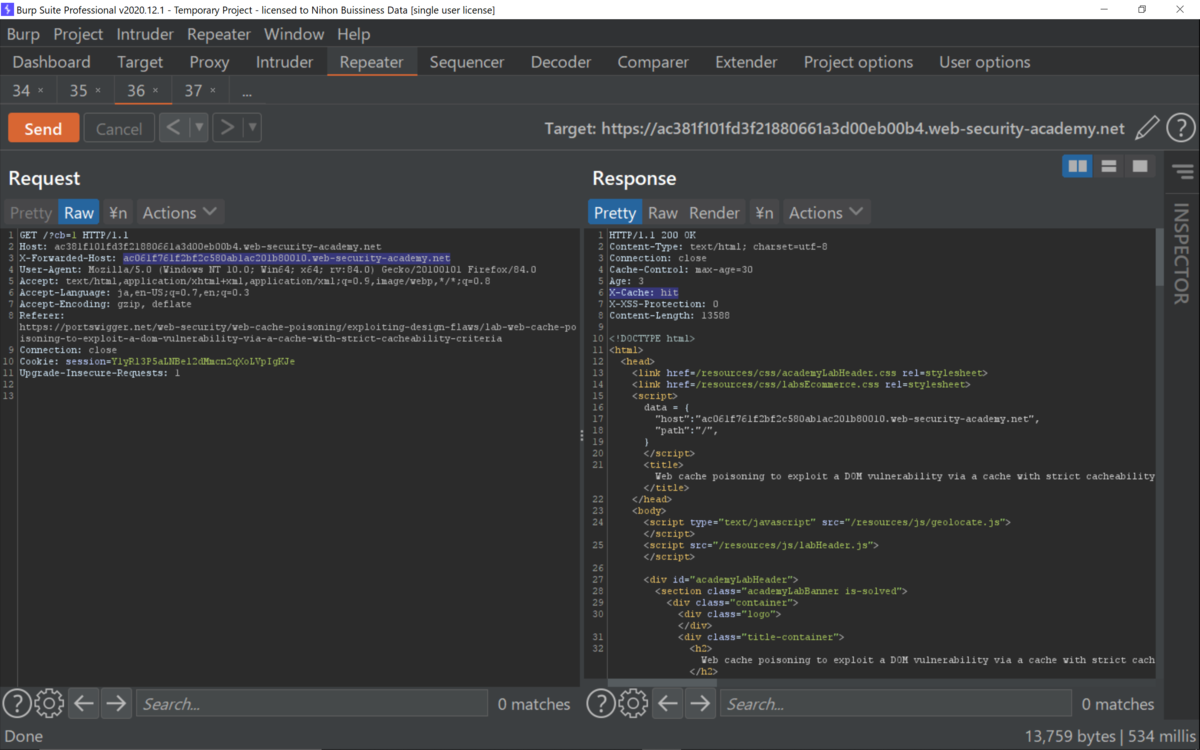Image resolution: width=1200 pixels, height=750 pixels.
Task: Edit target with the pencil icon
Action: 1148,128
